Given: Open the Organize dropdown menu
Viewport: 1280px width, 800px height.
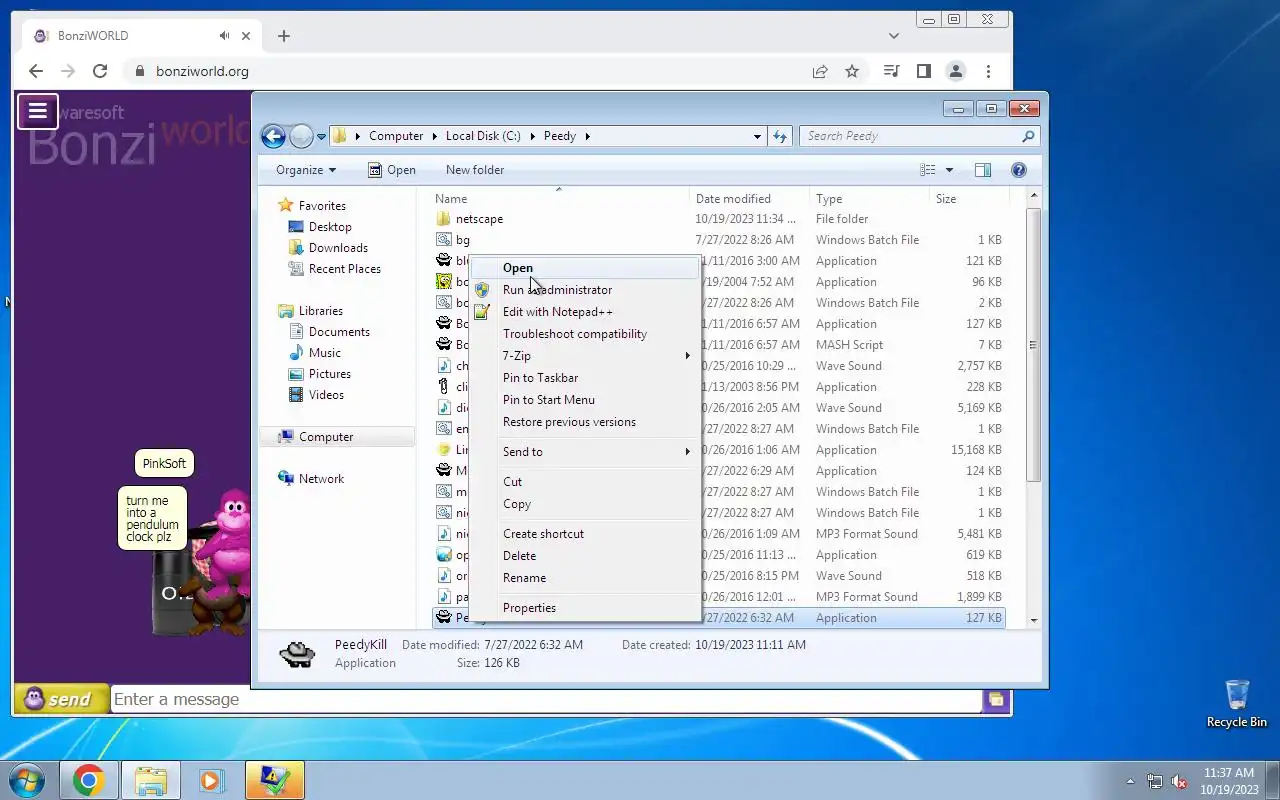Looking at the screenshot, I should (x=306, y=170).
